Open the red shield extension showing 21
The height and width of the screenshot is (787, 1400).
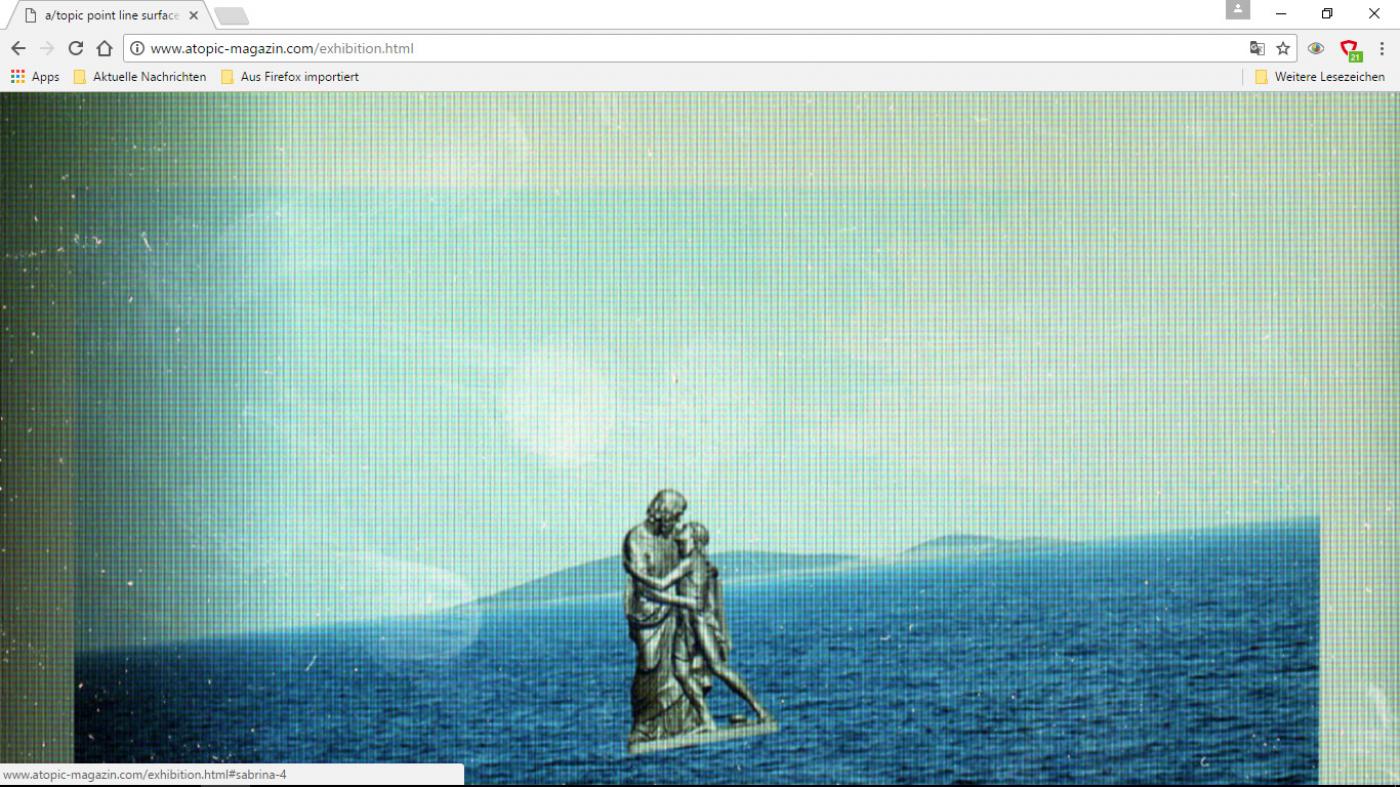tap(1349, 49)
